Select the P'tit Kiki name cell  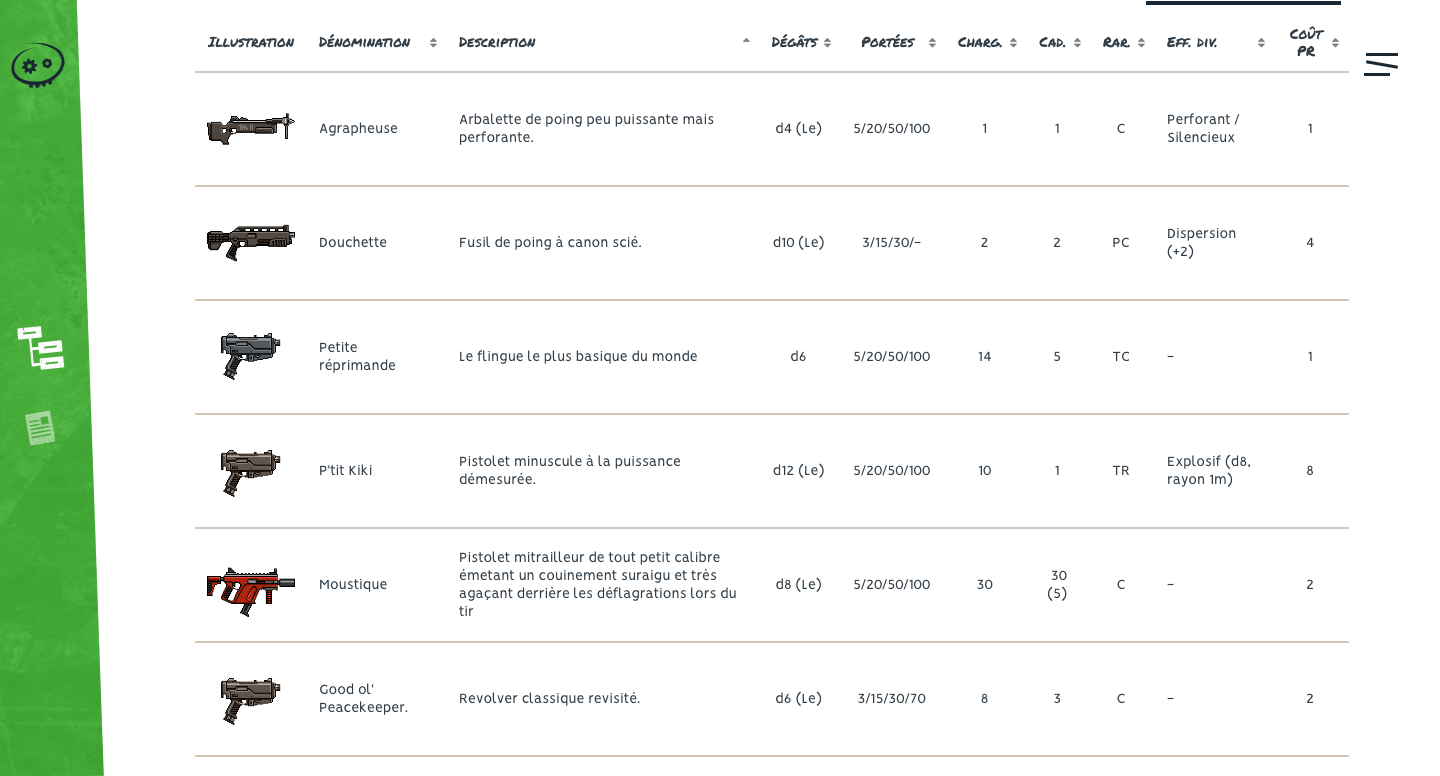coord(346,471)
